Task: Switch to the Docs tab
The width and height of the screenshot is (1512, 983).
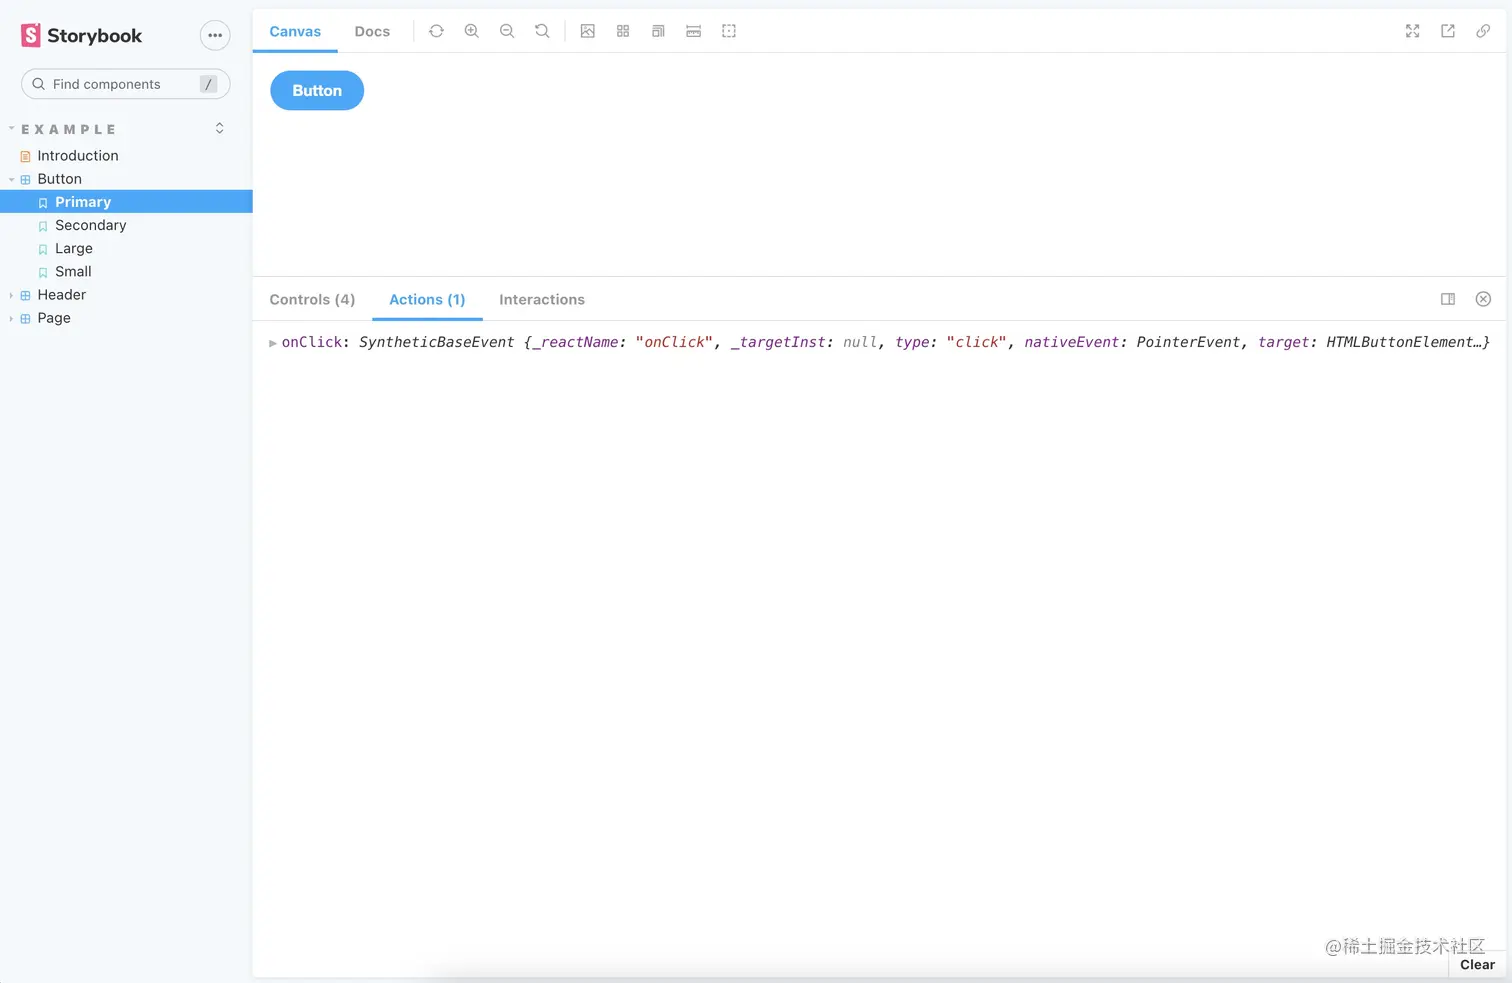Action: (x=372, y=31)
